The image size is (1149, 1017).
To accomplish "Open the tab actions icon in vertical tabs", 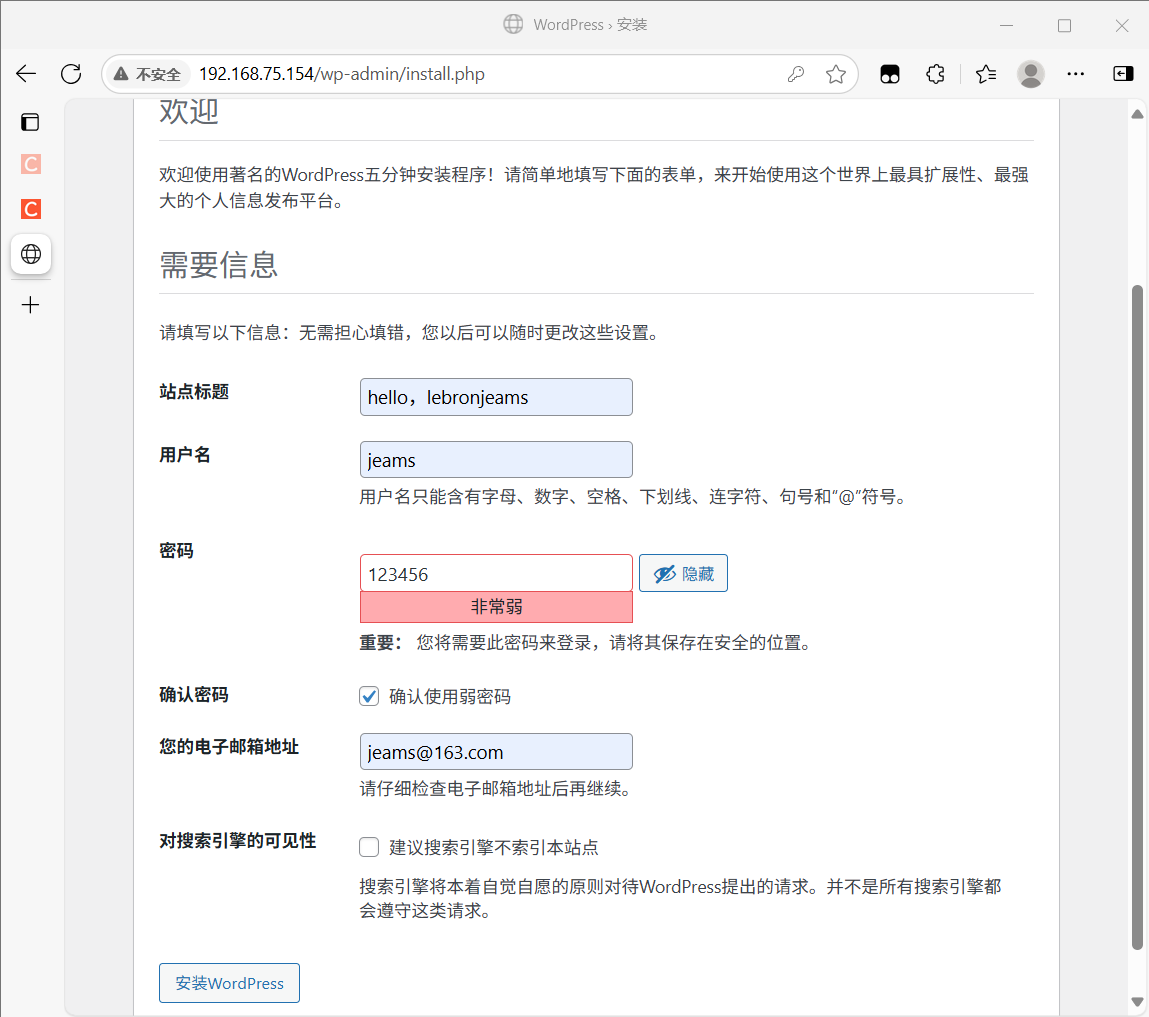I will pos(30,122).
